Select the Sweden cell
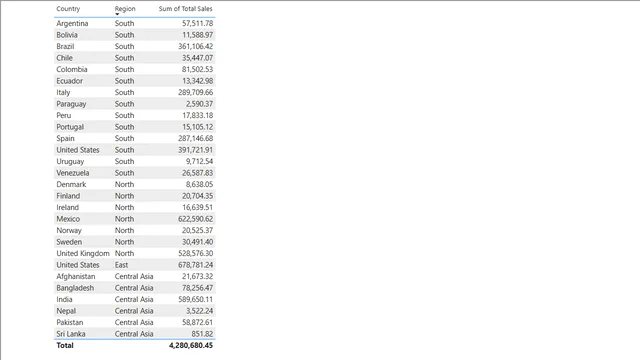The height and width of the screenshot is (360, 640). click(x=69, y=242)
